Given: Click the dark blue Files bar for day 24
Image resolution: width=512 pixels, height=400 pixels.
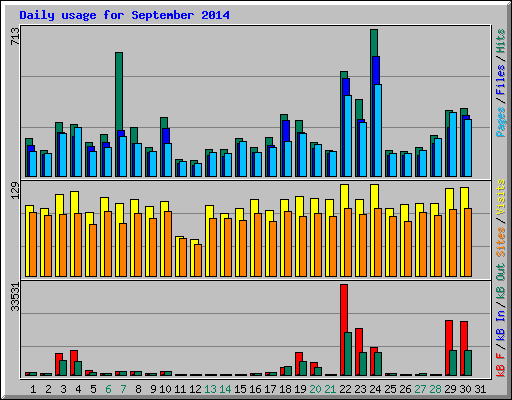Looking at the screenshot, I should [376, 70].
